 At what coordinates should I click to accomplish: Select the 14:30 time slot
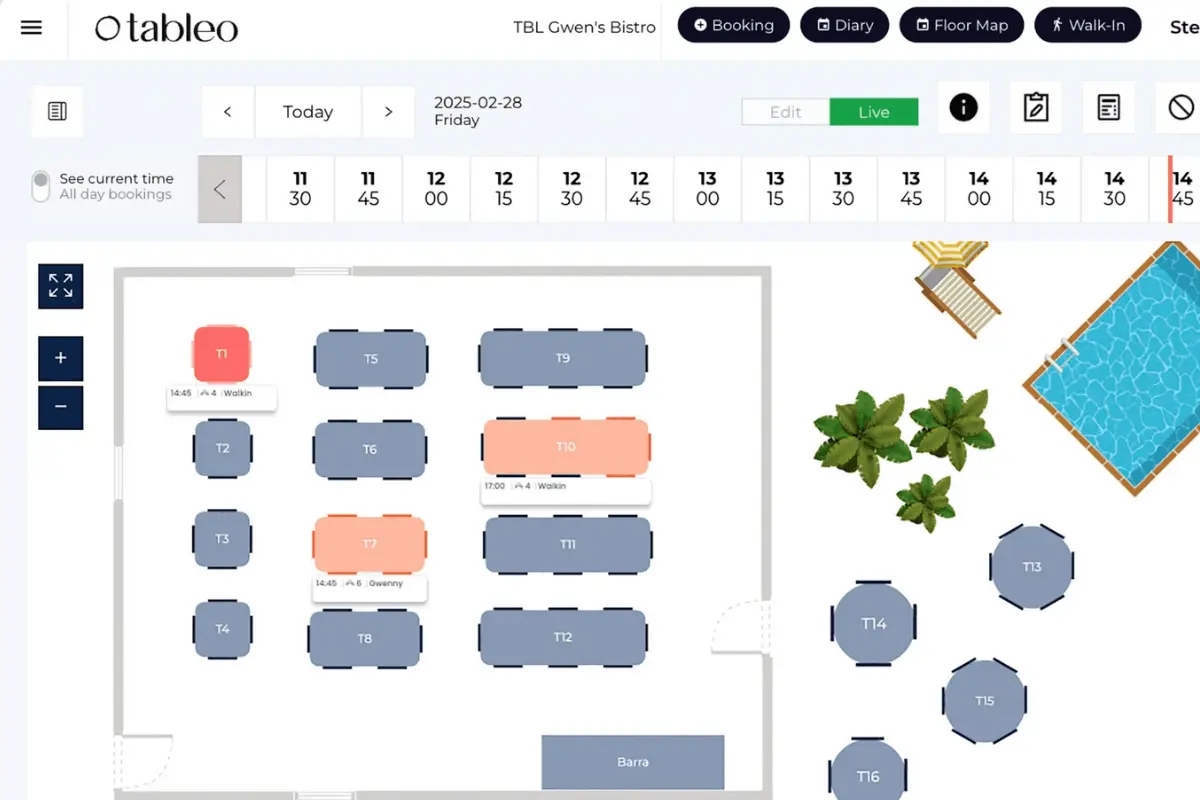tap(1115, 189)
